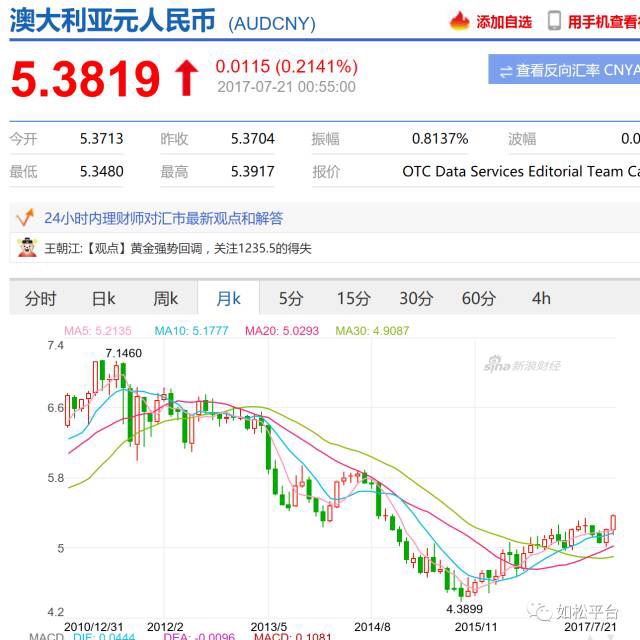The width and height of the screenshot is (640, 640).
Task: Click the 4.3899 low price label
Action: click(x=464, y=609)
